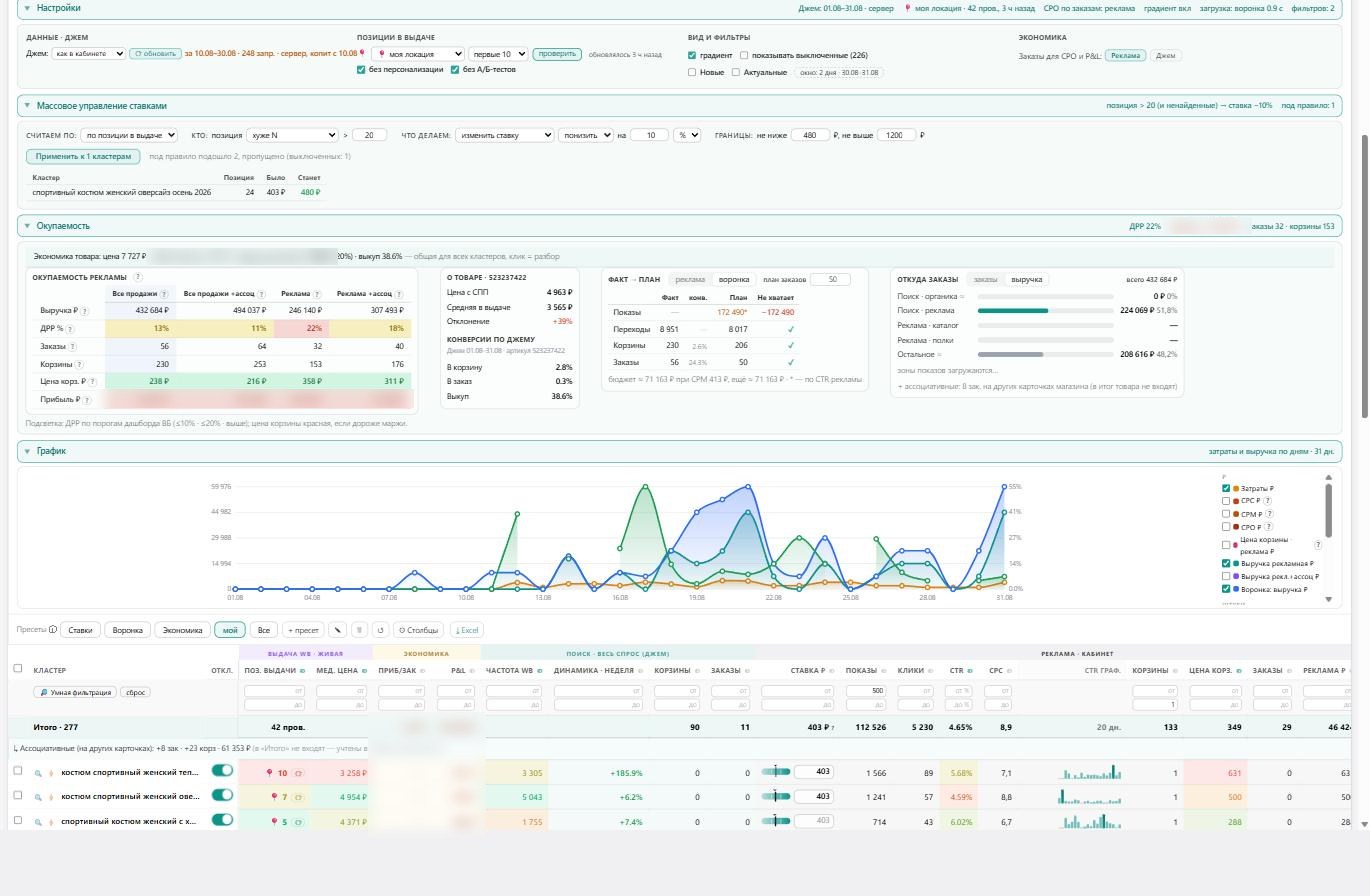Viewport: 1370px width, 896px height.
Task: Turn off the switch for "костюм спортивный женский теп…"
Action: click(222, 771)
